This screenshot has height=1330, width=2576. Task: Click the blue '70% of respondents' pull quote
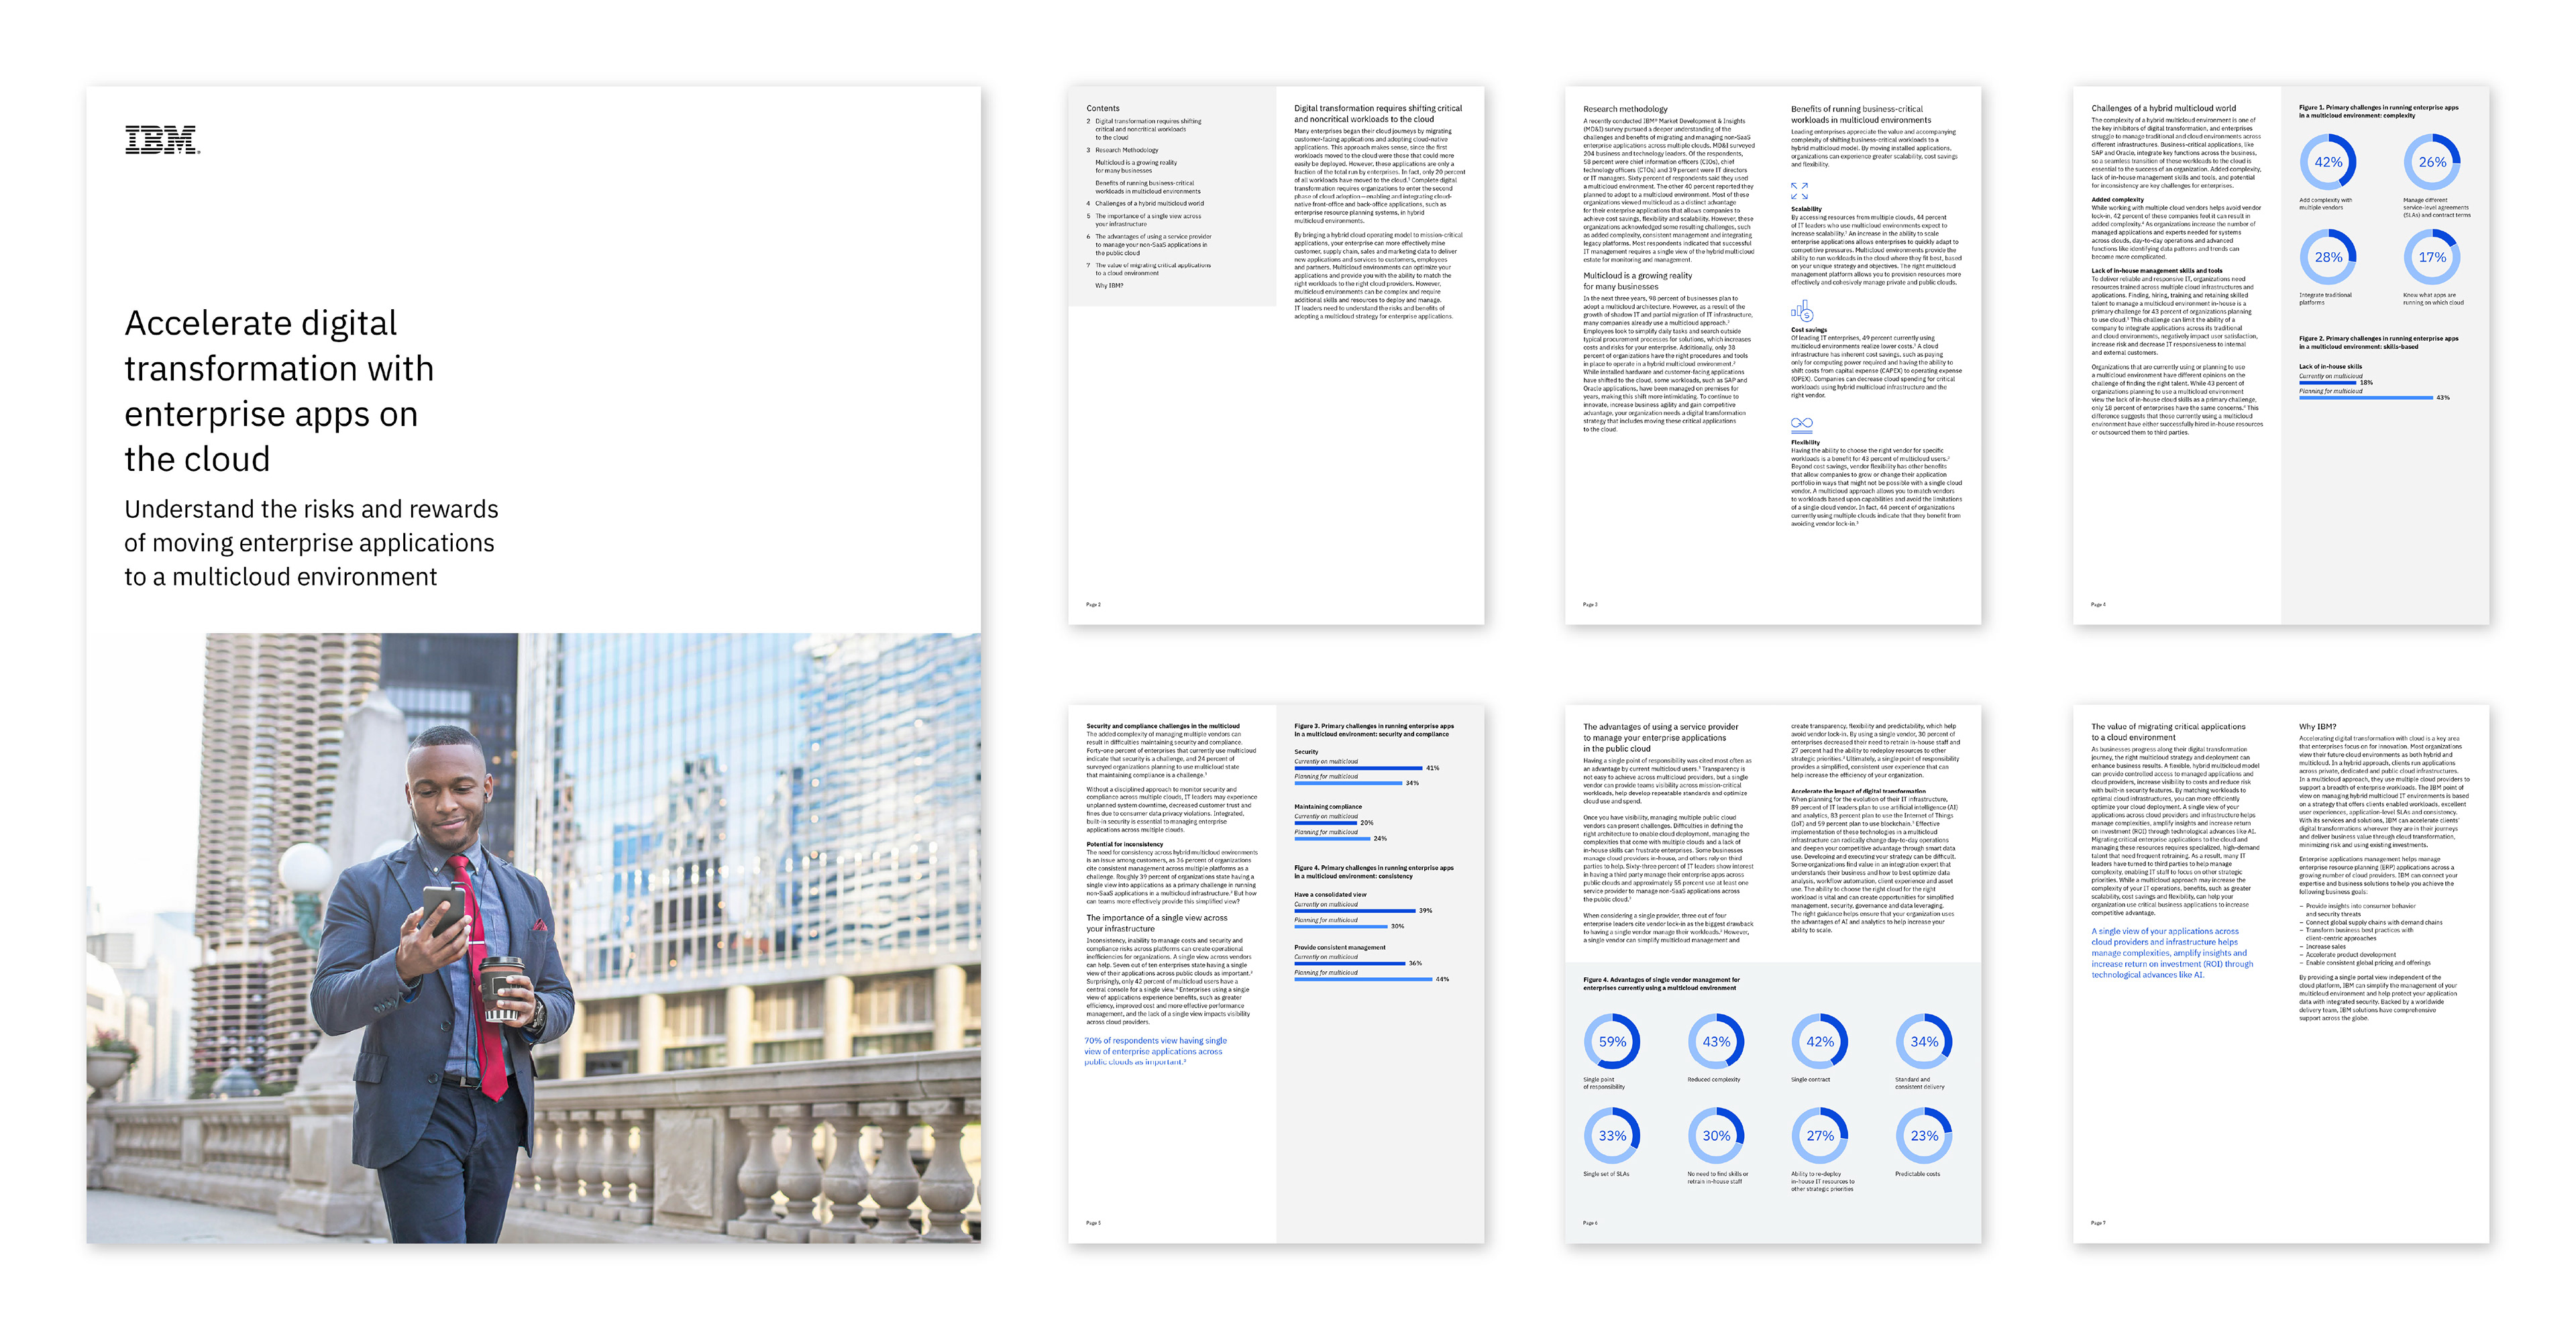tap(1155, 1051)
